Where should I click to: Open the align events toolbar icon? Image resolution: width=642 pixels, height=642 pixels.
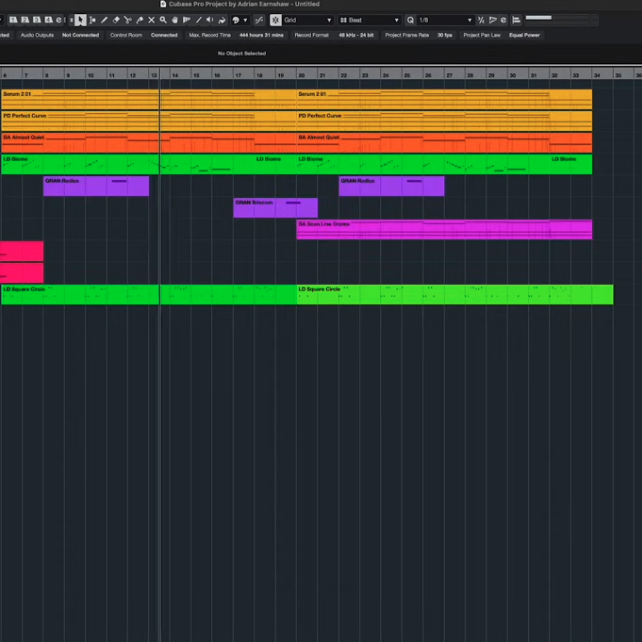click(x=516, y=20)
